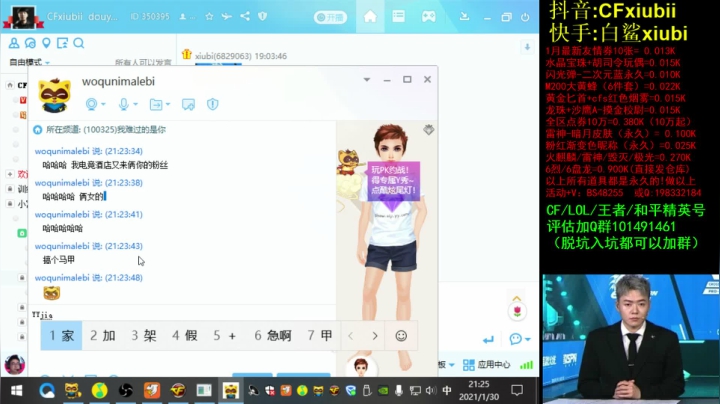Click the airplane icon next to the star
Image resolution: width=720 pixels, height=404 pixels.
(x=226, y=17)
